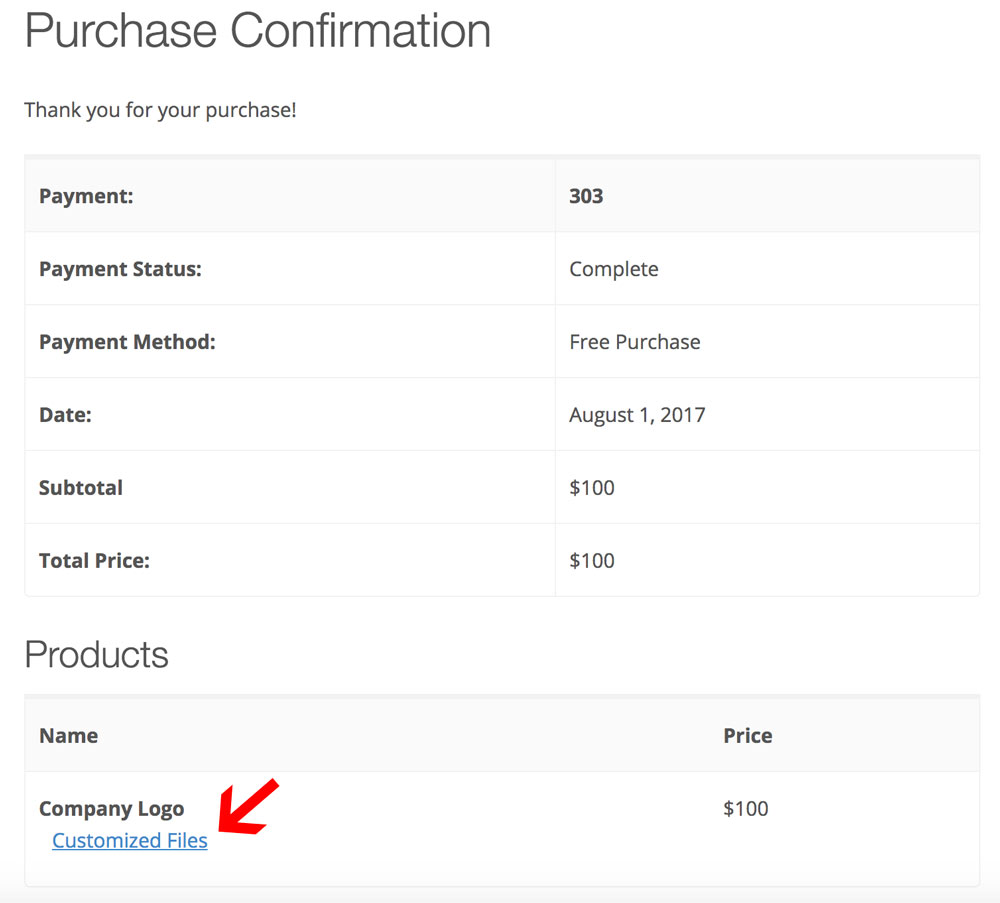
Task: Click the Company Logo $100 price
Action: [746, 809]
